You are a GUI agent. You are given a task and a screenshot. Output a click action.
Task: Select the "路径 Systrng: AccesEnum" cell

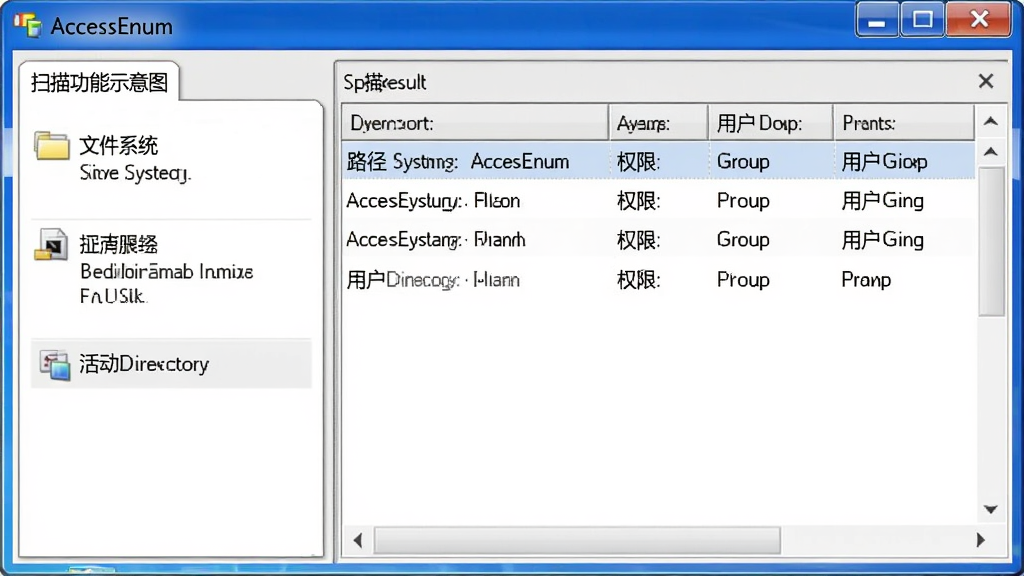(x=458, y=161)
